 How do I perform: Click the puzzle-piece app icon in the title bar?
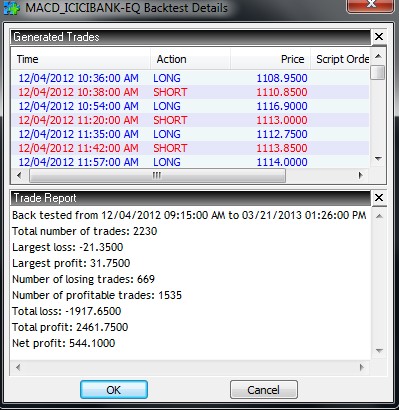click(12, 7)
